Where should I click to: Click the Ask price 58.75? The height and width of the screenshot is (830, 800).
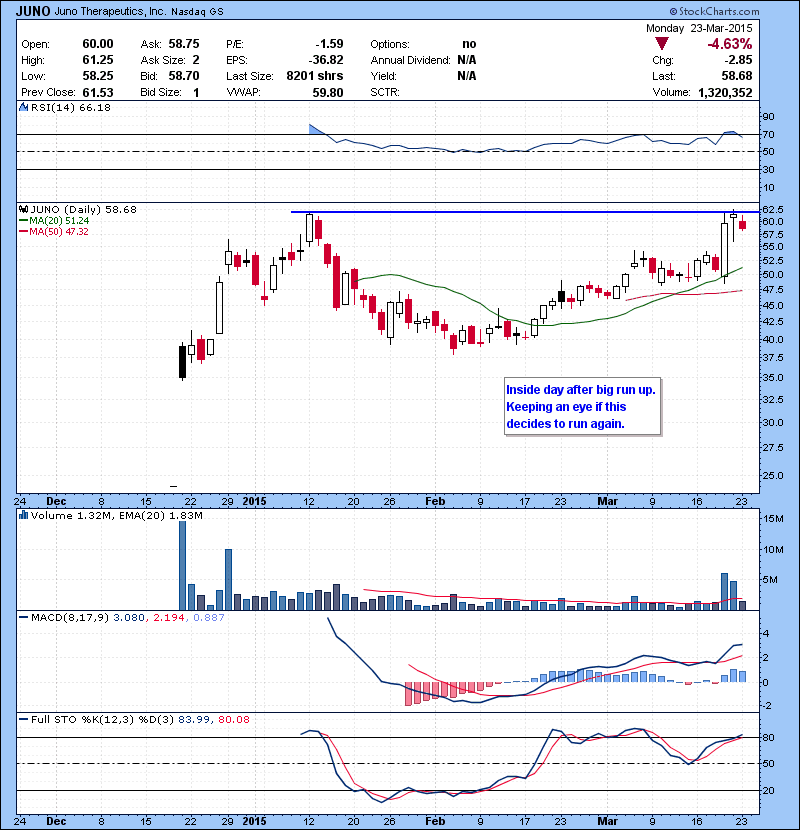click(184, 44)
